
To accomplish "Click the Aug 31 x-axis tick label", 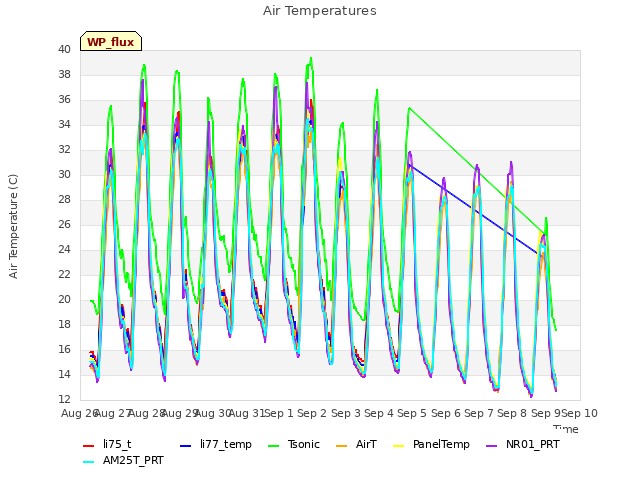I will pyautogui.click(x=247, y=413).
